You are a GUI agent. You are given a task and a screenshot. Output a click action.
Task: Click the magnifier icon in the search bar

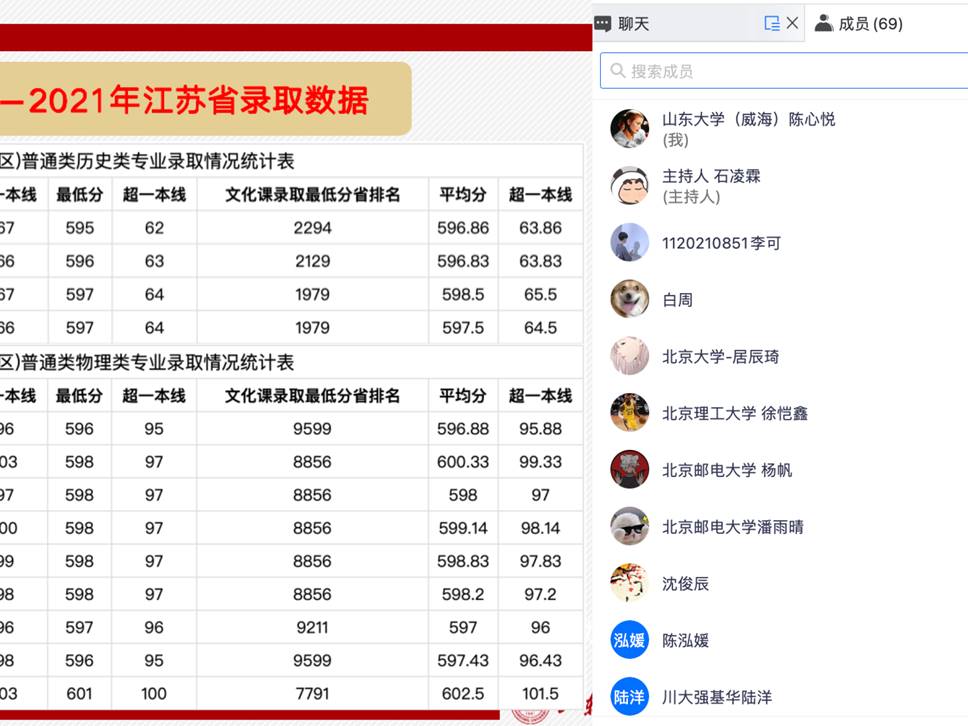616,71
